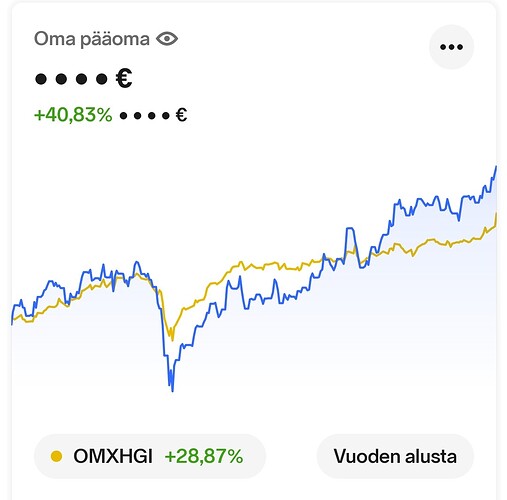Reveal the hidden euro gain amount
The height and width of the screenshot is (500, 507).
[145, 116]
